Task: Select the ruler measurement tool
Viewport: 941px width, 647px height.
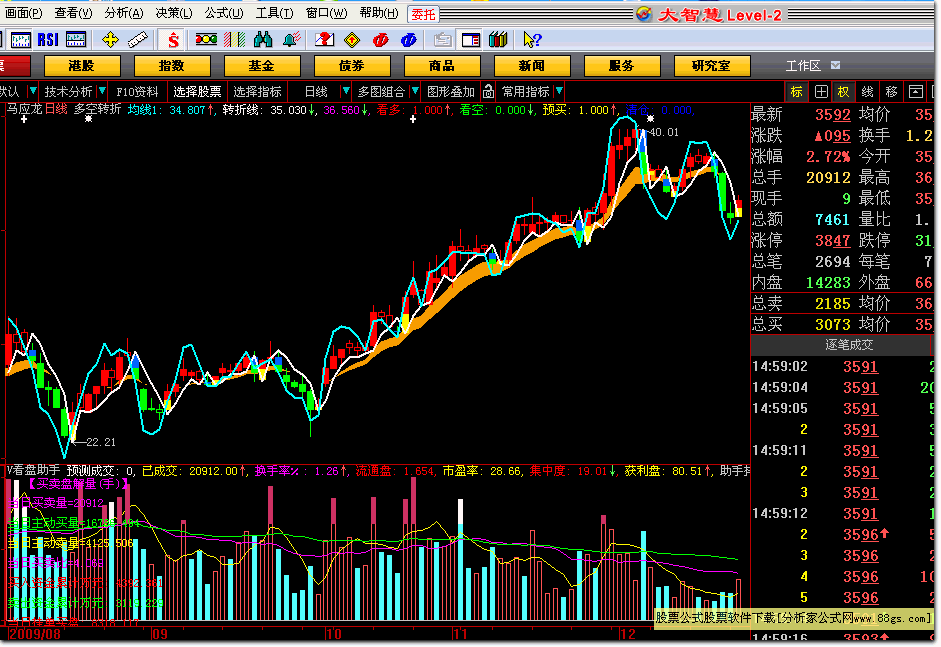Action: tap(138, 40)
